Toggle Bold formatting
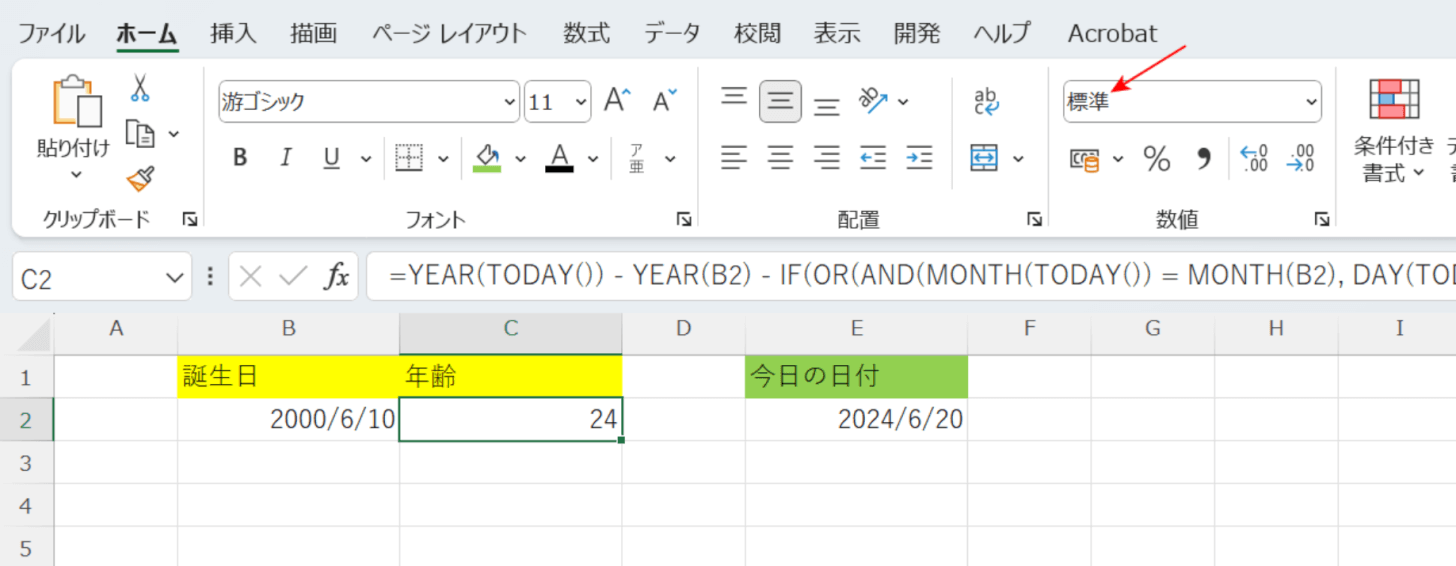This screenshot has height=566, width=1456. pyautogui.click(x=240, y=158)
